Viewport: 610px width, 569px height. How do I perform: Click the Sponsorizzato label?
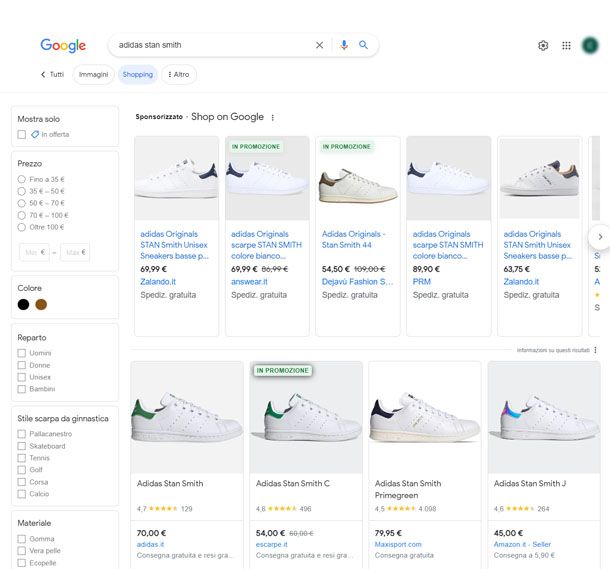(x=159, y=117)
